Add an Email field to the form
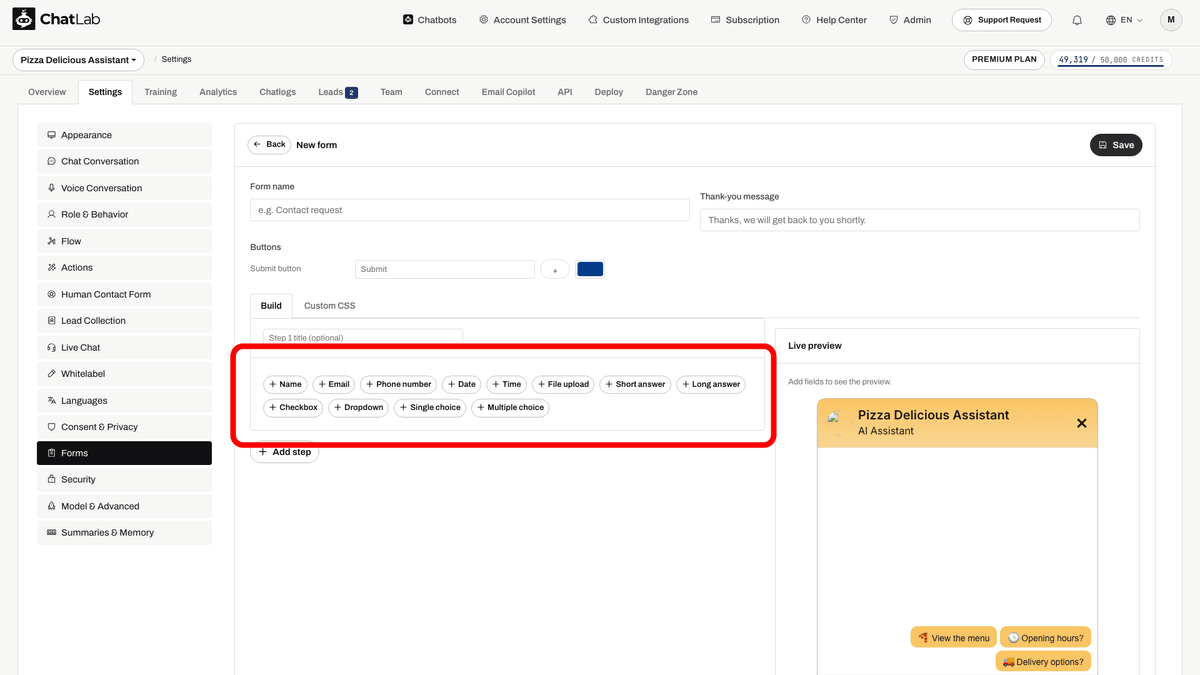 tap(334, 384)
